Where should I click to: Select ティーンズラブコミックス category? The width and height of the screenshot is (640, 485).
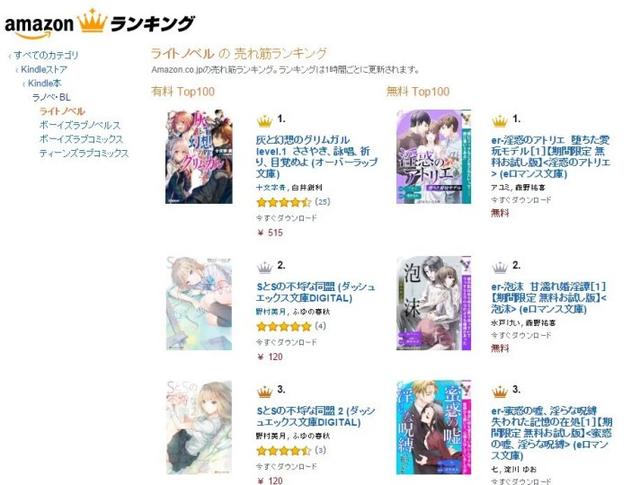pyautogui.click(x=84, y=153)
